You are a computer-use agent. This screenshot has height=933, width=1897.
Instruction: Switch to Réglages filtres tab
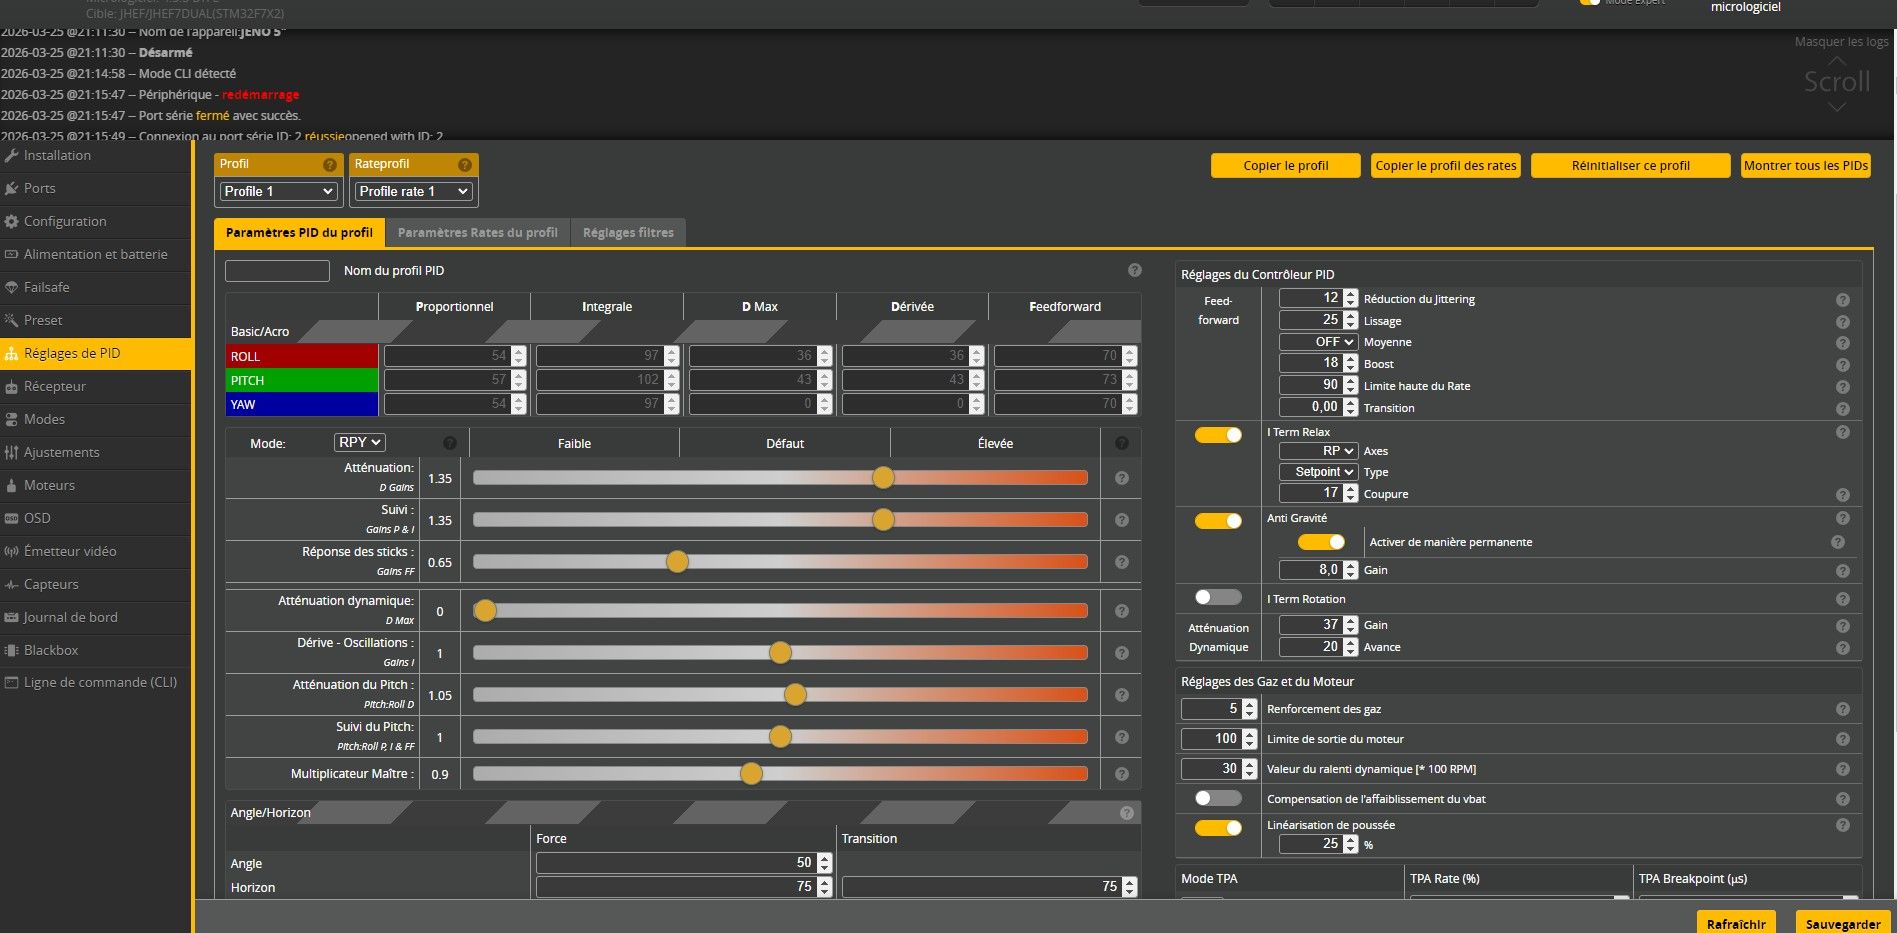pos(628,233)
